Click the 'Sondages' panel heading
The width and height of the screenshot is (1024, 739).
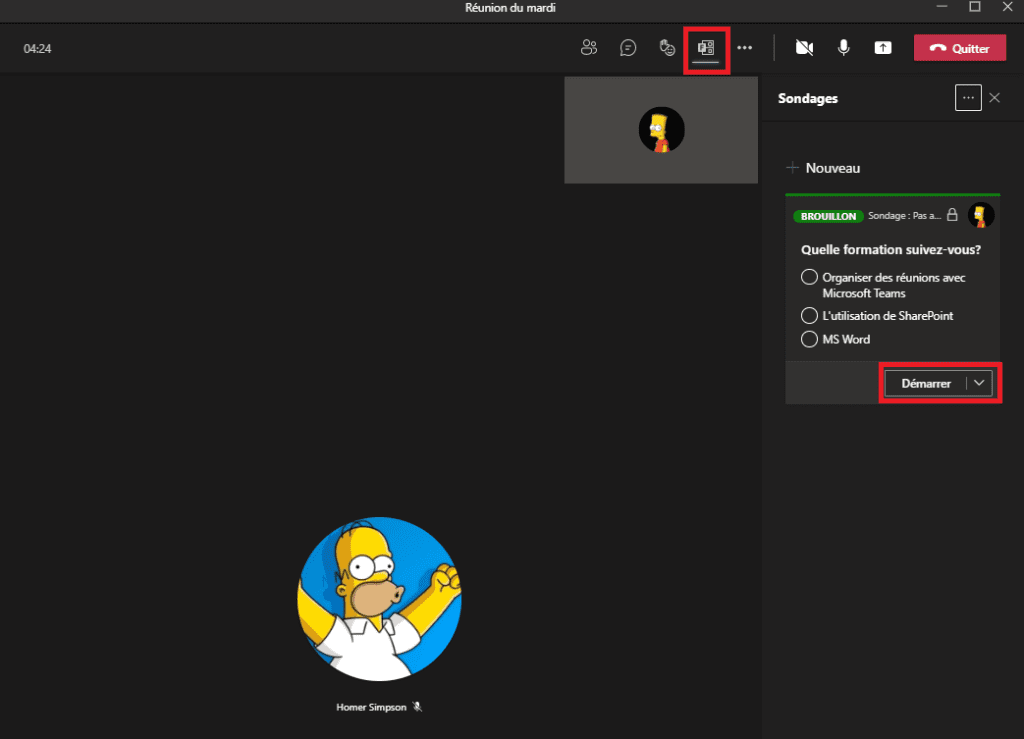(808, 99)
